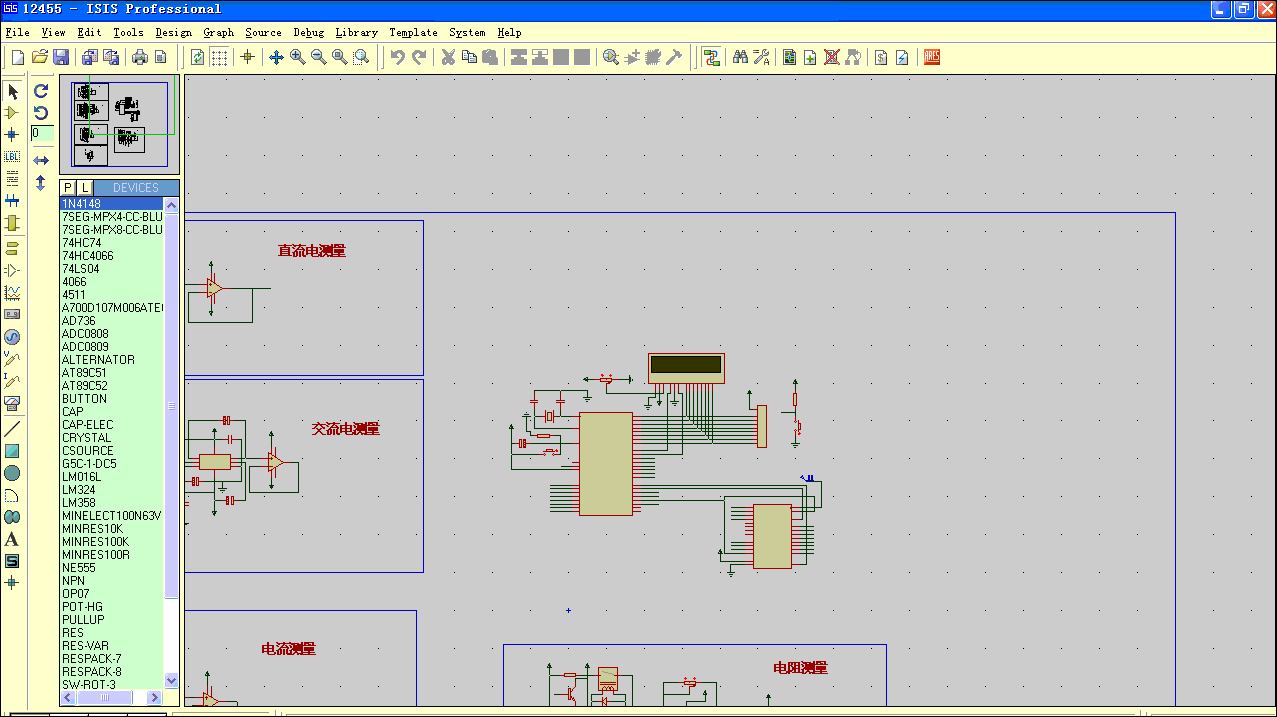Toggle the grid display in the toolbar
This screenshot has height=717, width=1277.
click(219, 57)
